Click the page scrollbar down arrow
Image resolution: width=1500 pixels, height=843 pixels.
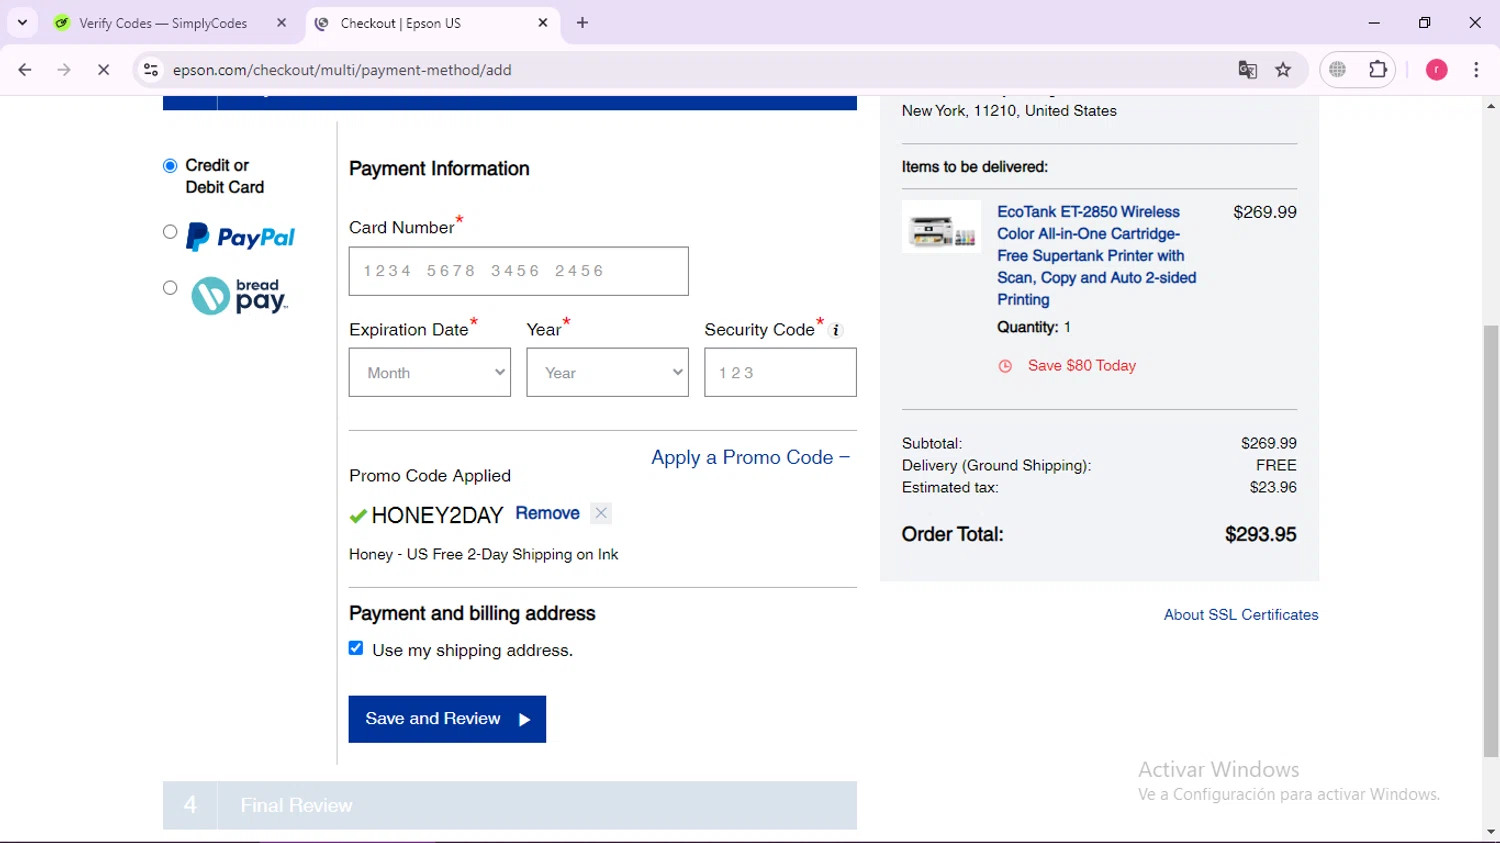click(x=1491, y=832)
